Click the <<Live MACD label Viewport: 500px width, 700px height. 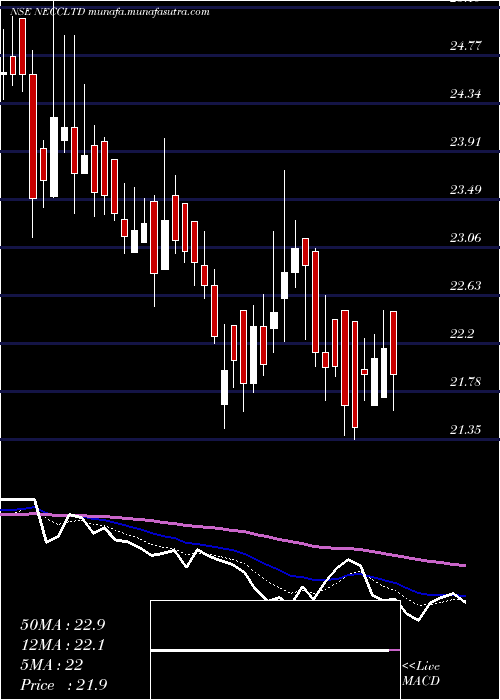point(421,674)
